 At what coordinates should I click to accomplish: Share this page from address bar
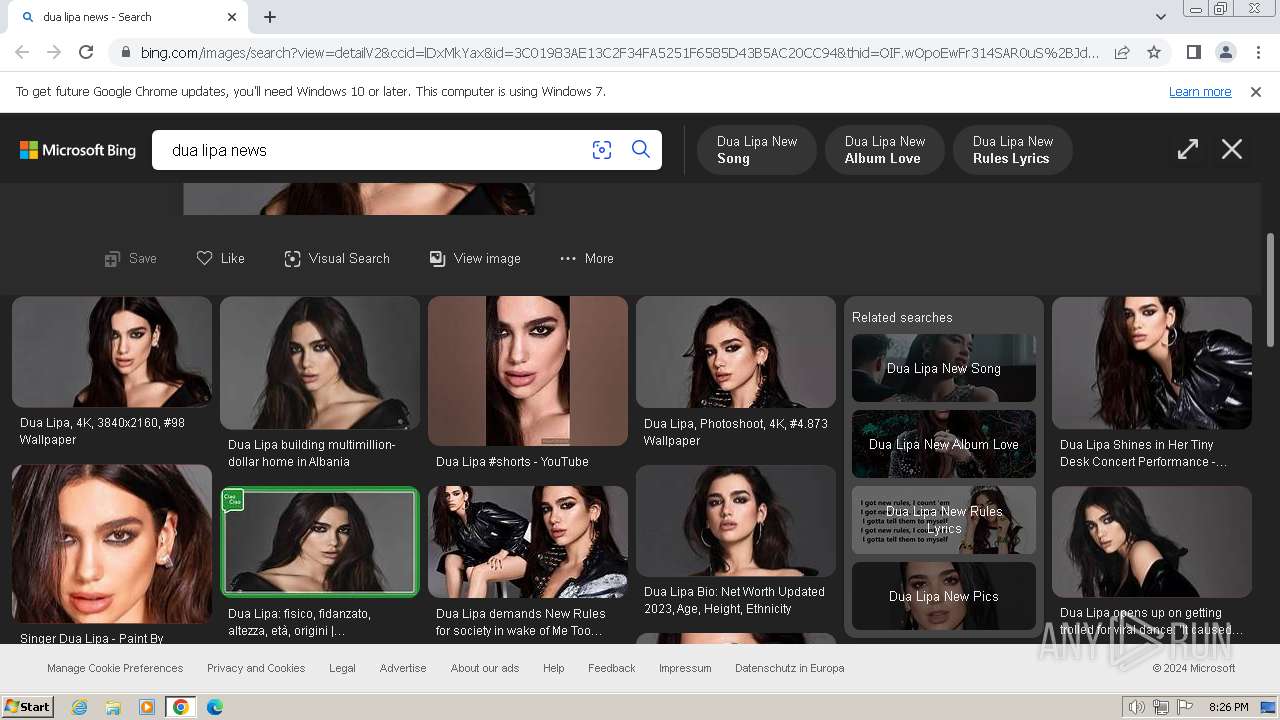(1122, 52)
